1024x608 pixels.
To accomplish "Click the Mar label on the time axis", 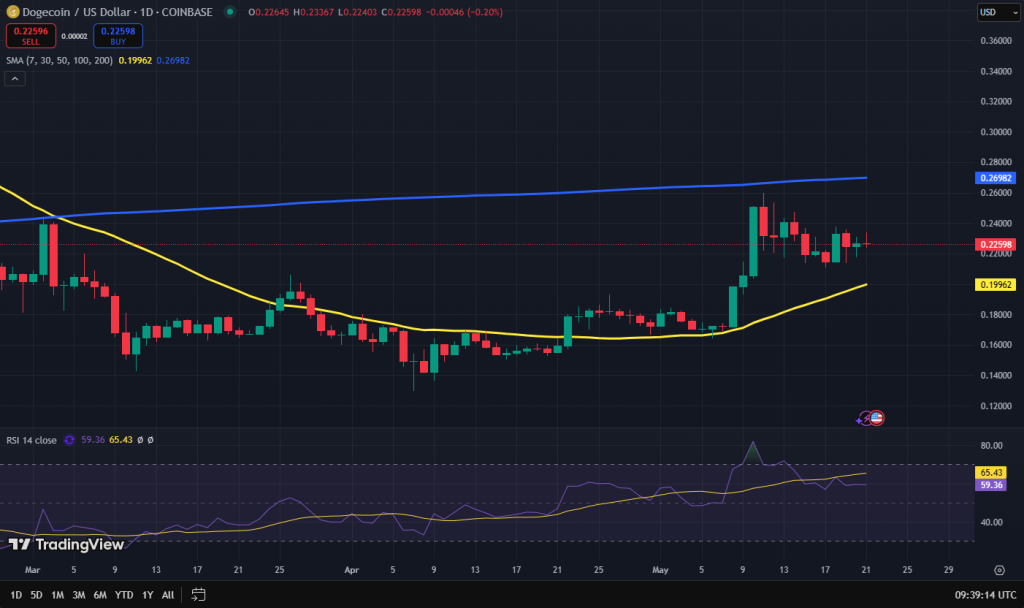I will click(32, 570).
